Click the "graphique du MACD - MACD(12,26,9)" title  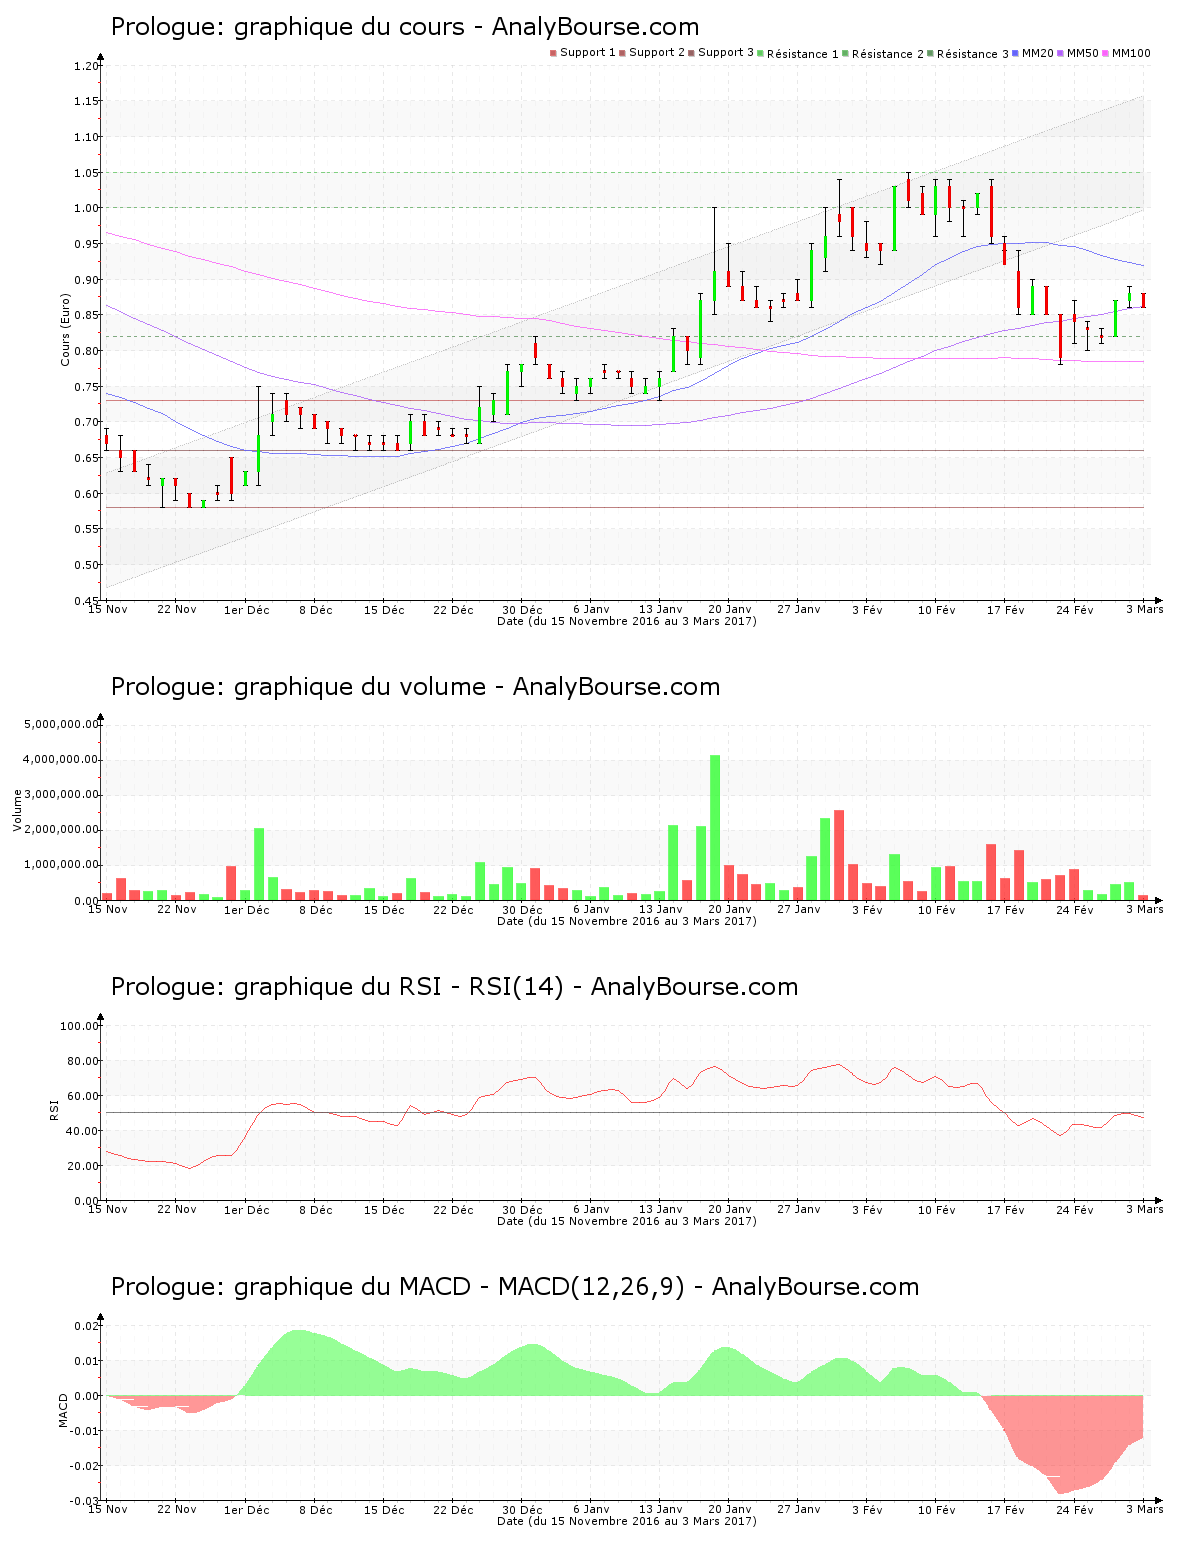[x=459, y=1287]
